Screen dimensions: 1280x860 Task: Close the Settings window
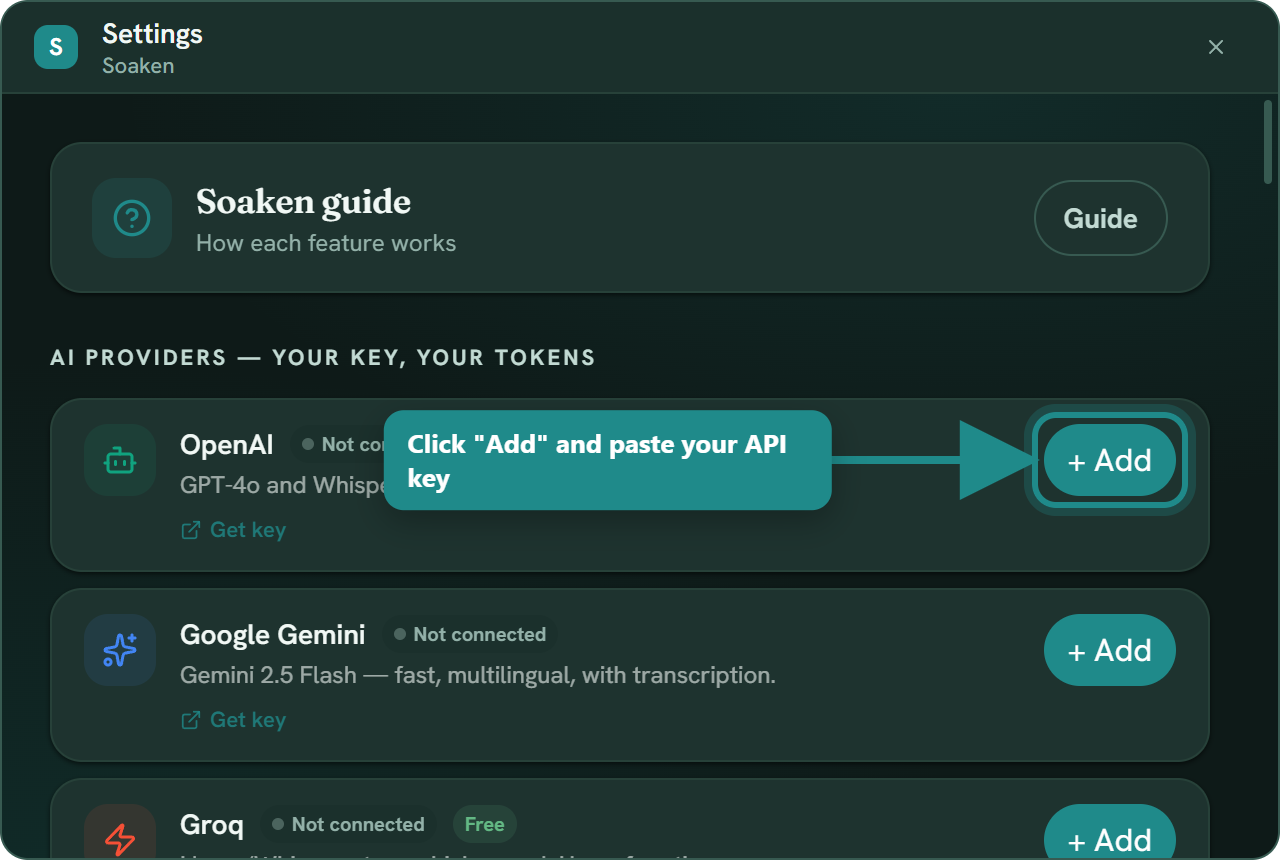tap(1216, 47)
